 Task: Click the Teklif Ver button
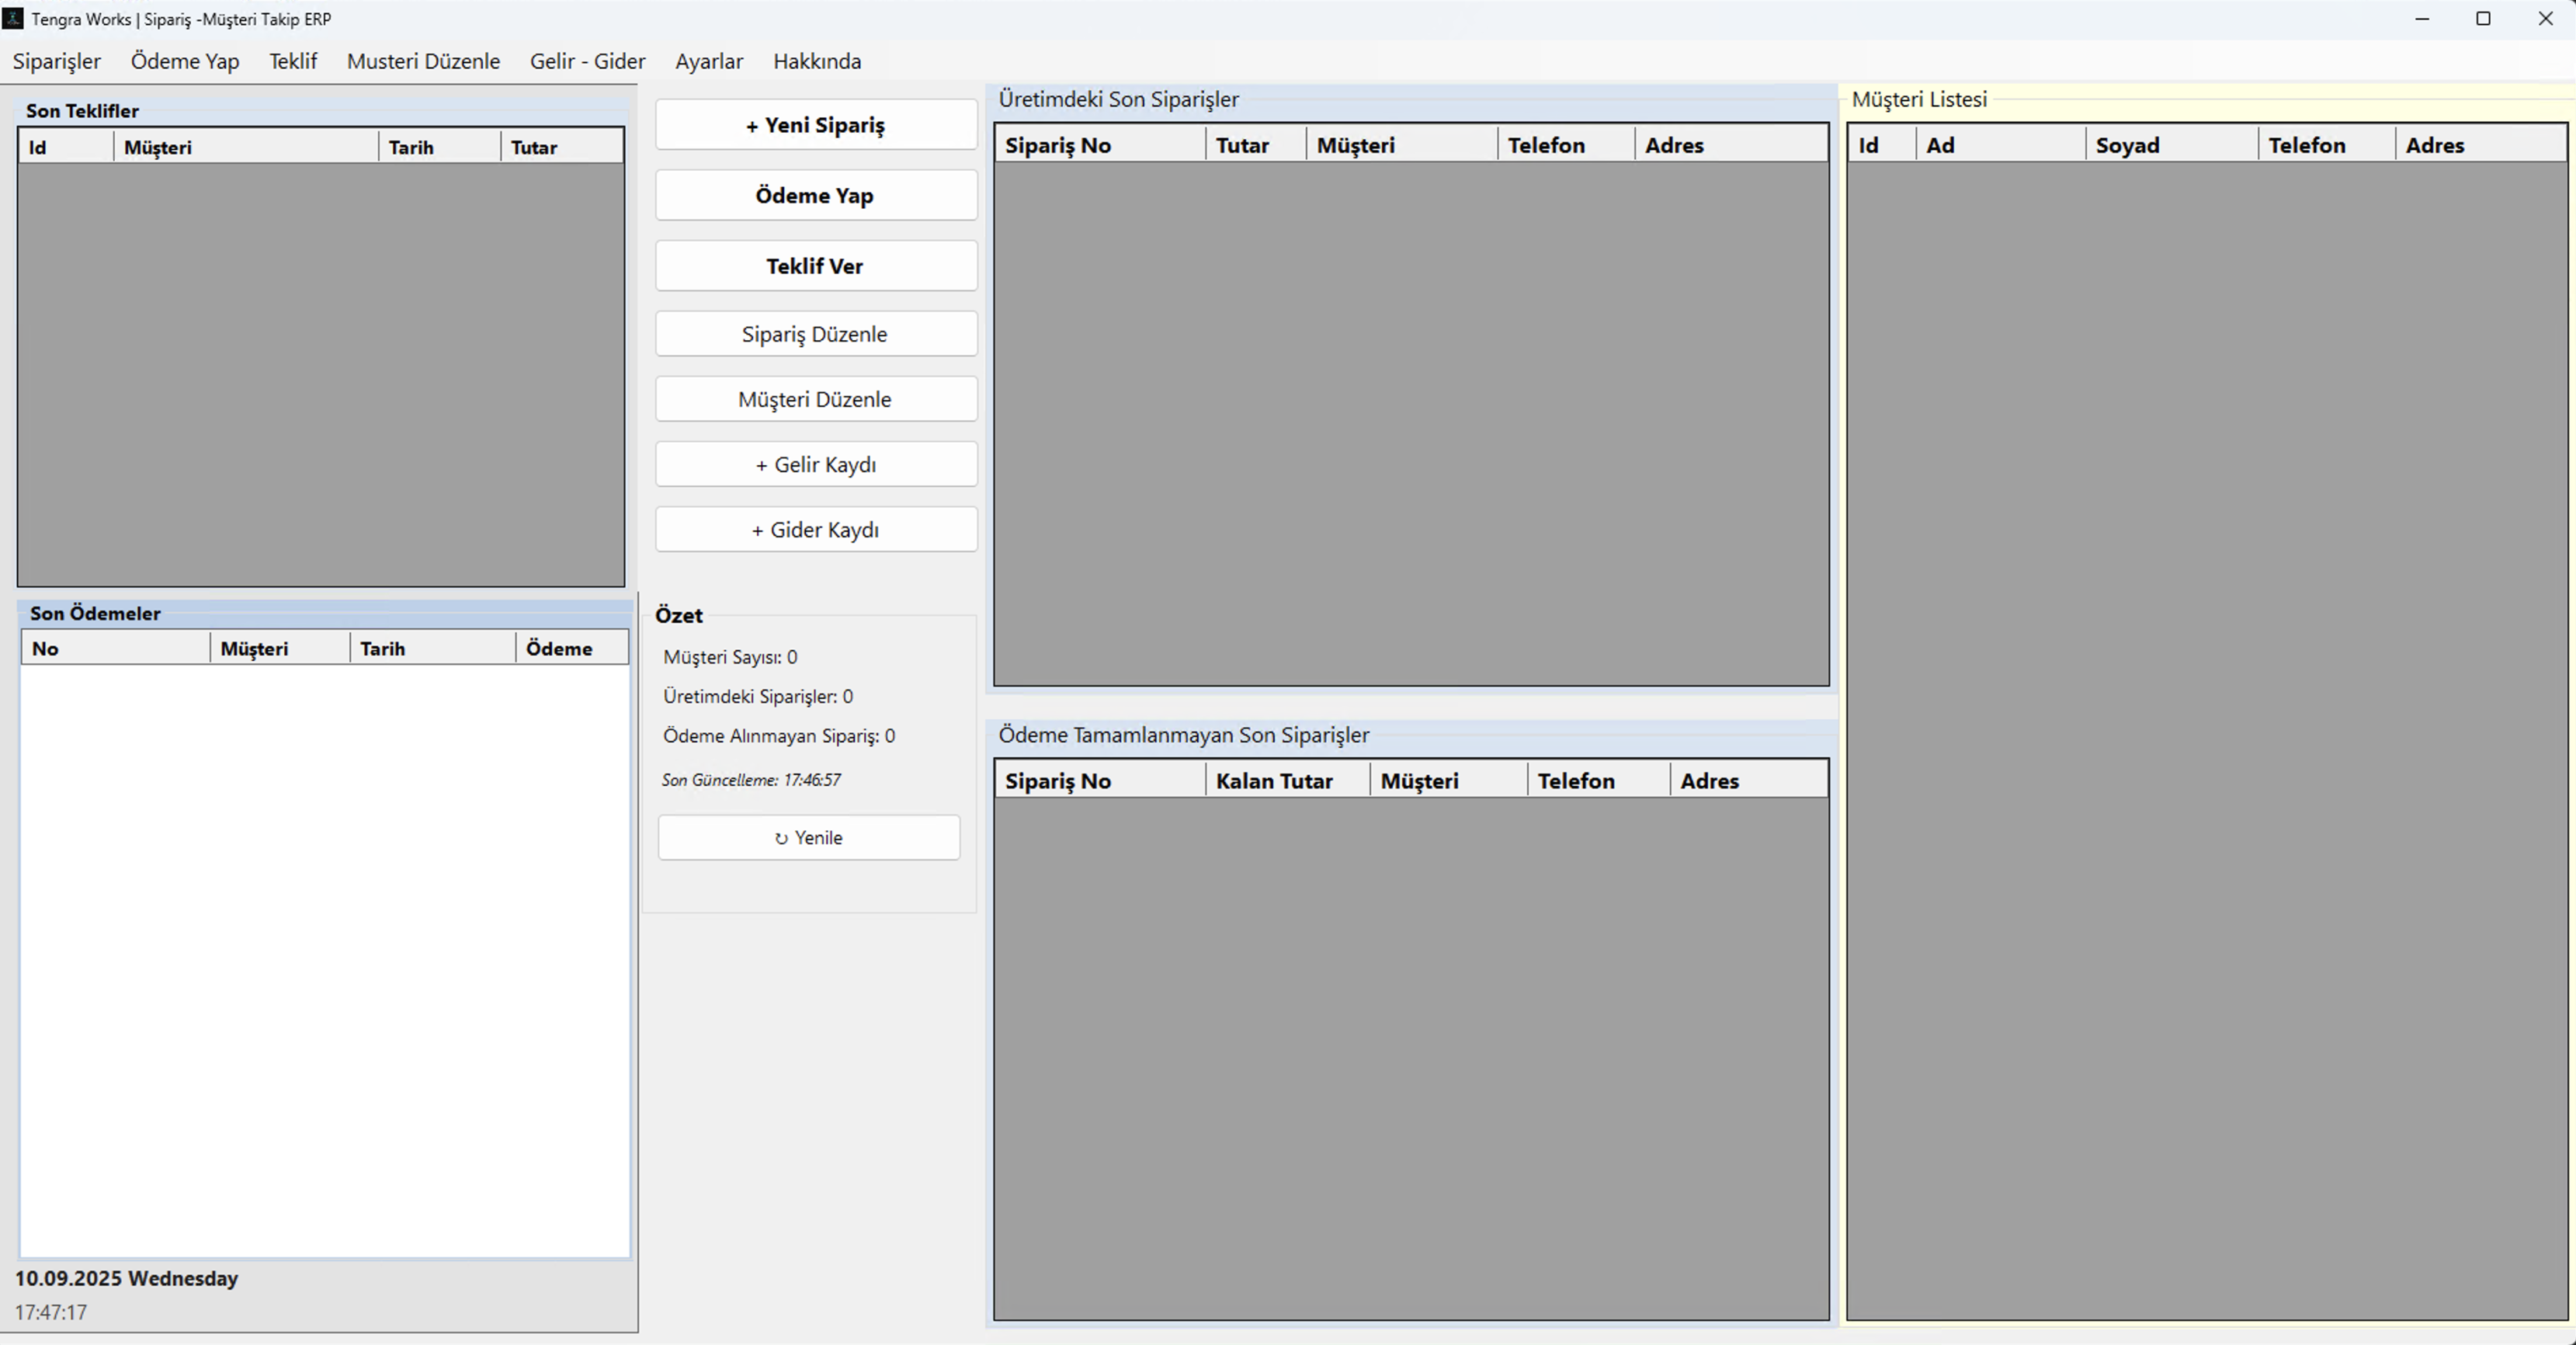815,266
